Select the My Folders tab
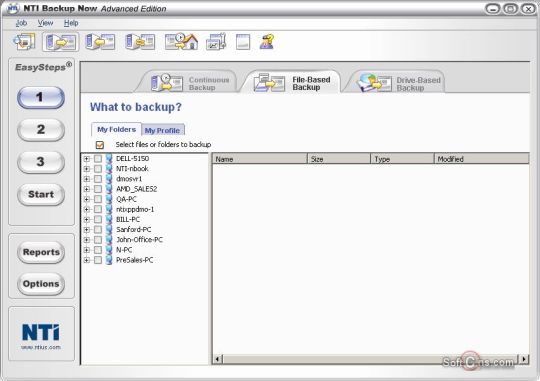540x381 pixels. pos(116,130)
